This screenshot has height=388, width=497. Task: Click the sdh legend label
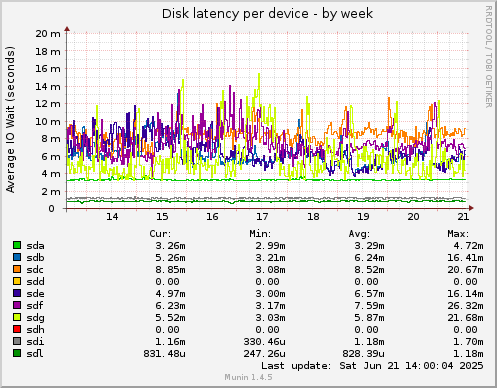[35, 330]
